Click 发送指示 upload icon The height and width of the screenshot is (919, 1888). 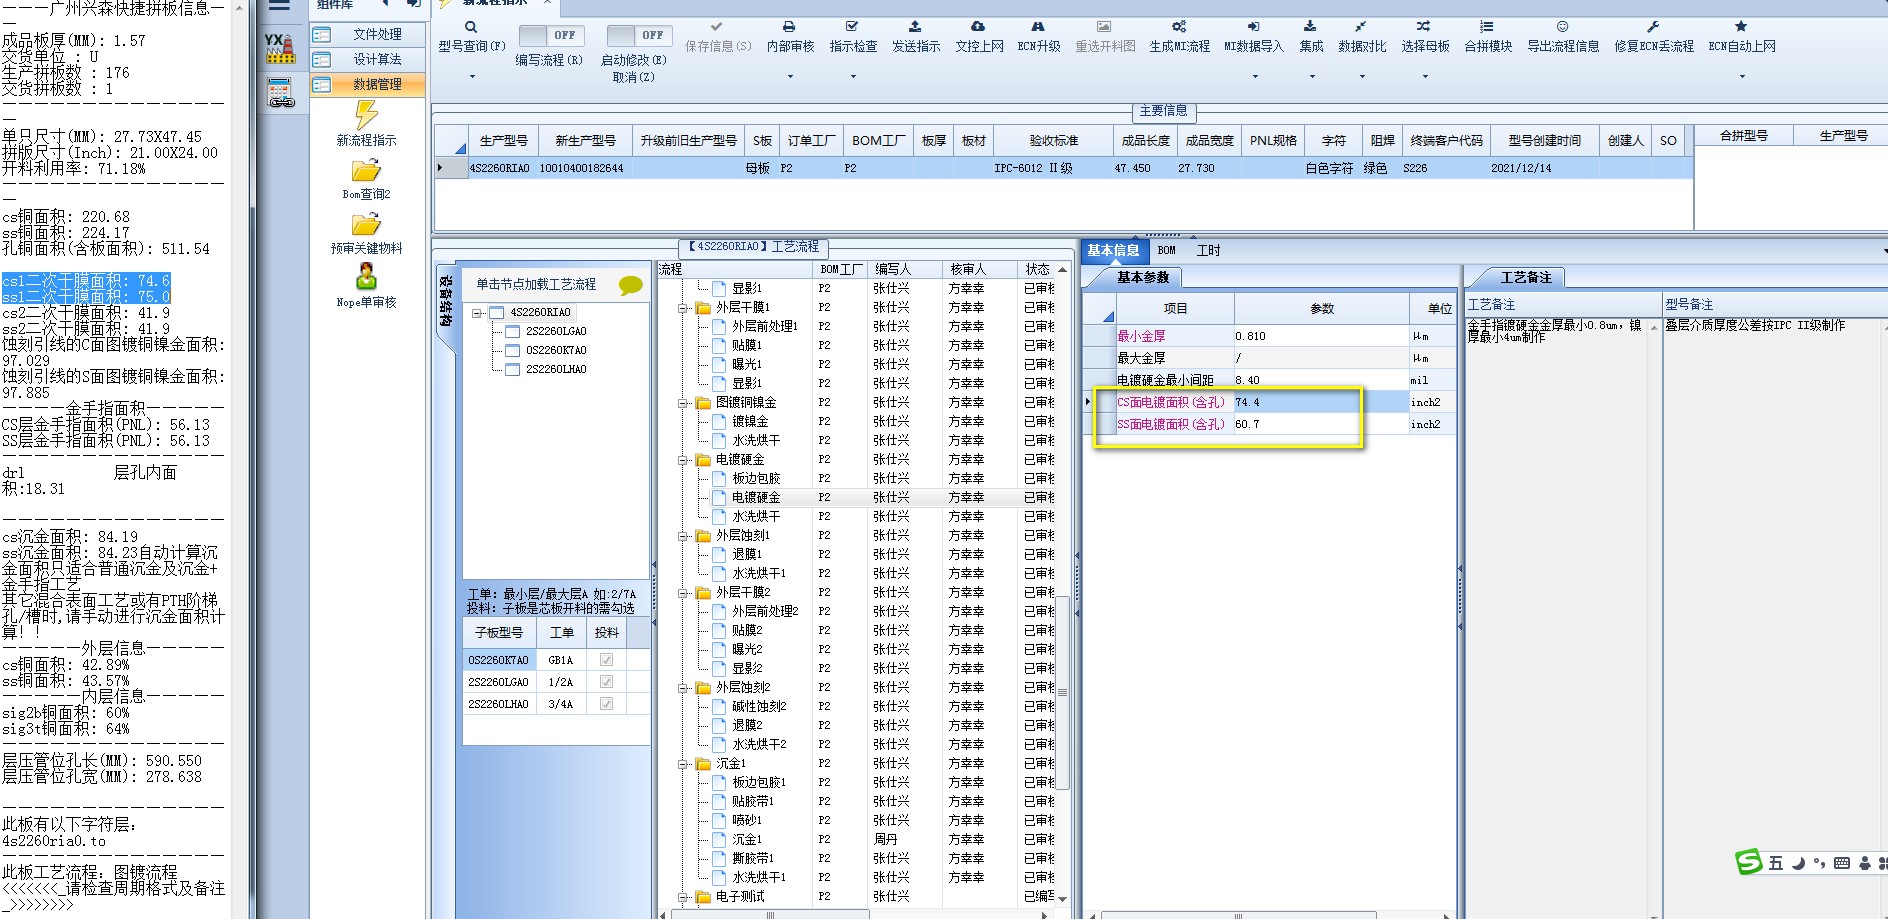tap(915, 27)
